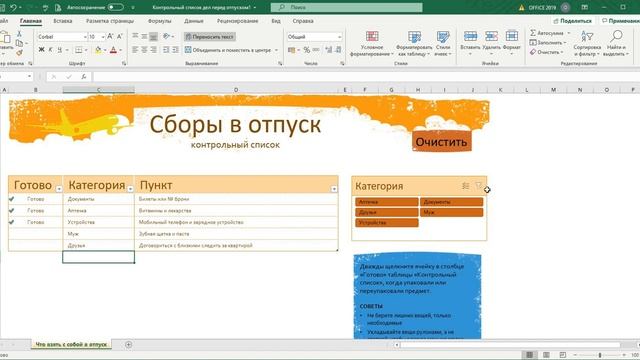
Task: Increase the cell indent
Action: [176, 50]
